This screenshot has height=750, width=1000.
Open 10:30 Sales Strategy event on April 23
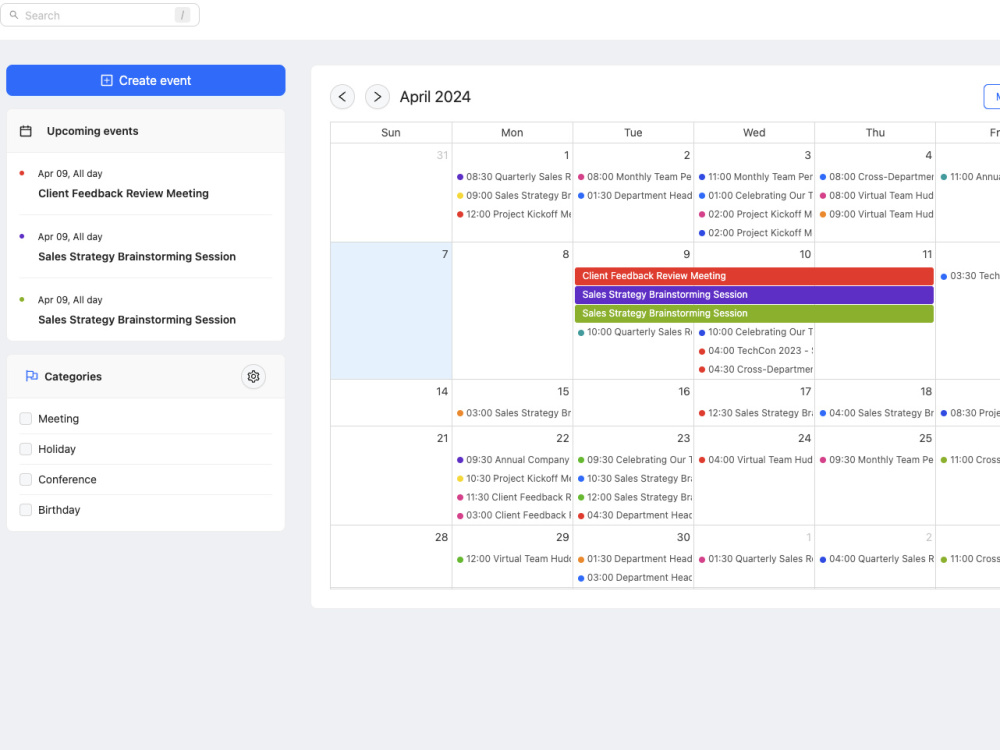click(634, 478)
